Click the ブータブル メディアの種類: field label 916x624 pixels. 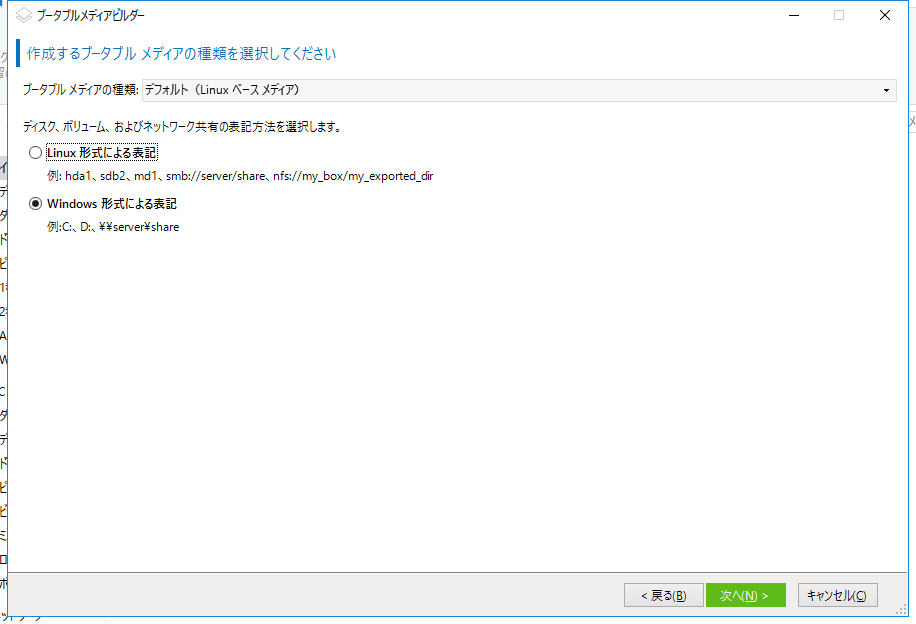click(x=80, y=90)
